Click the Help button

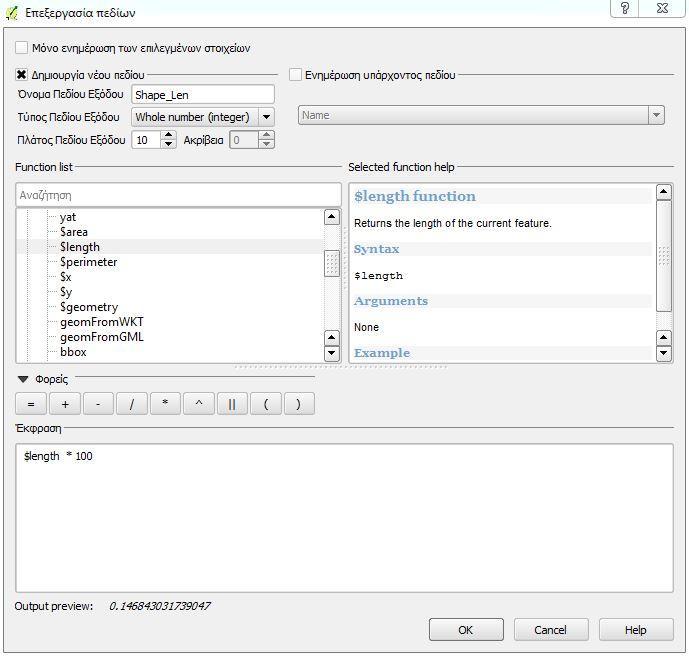coord(636,630)
